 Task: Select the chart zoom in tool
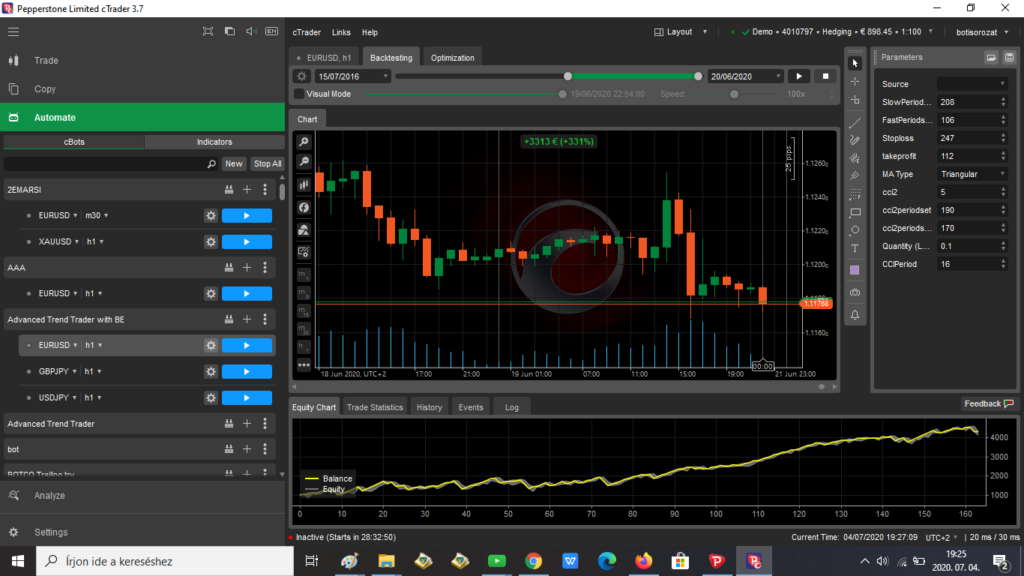pyautogui.click(x=303, y=142)
